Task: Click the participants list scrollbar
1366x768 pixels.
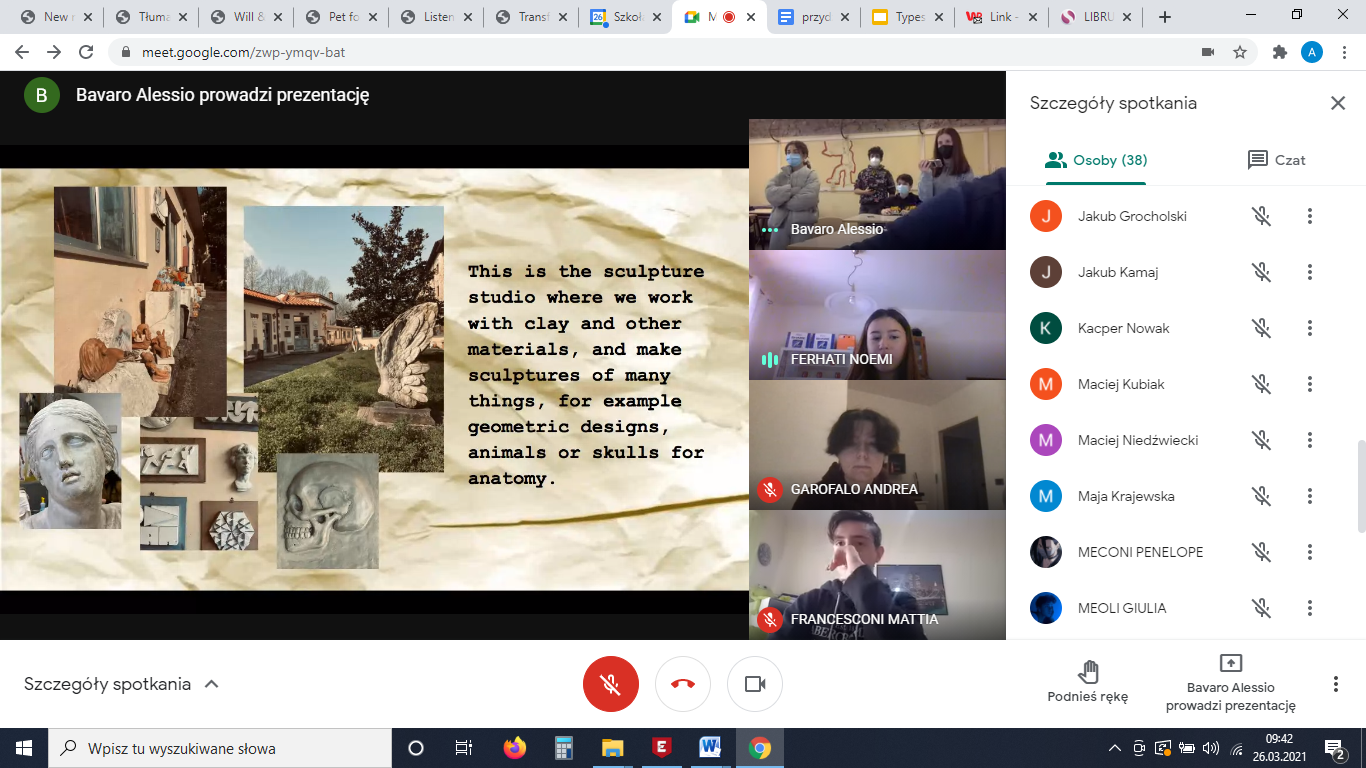Action: (x=1360, y=485)
